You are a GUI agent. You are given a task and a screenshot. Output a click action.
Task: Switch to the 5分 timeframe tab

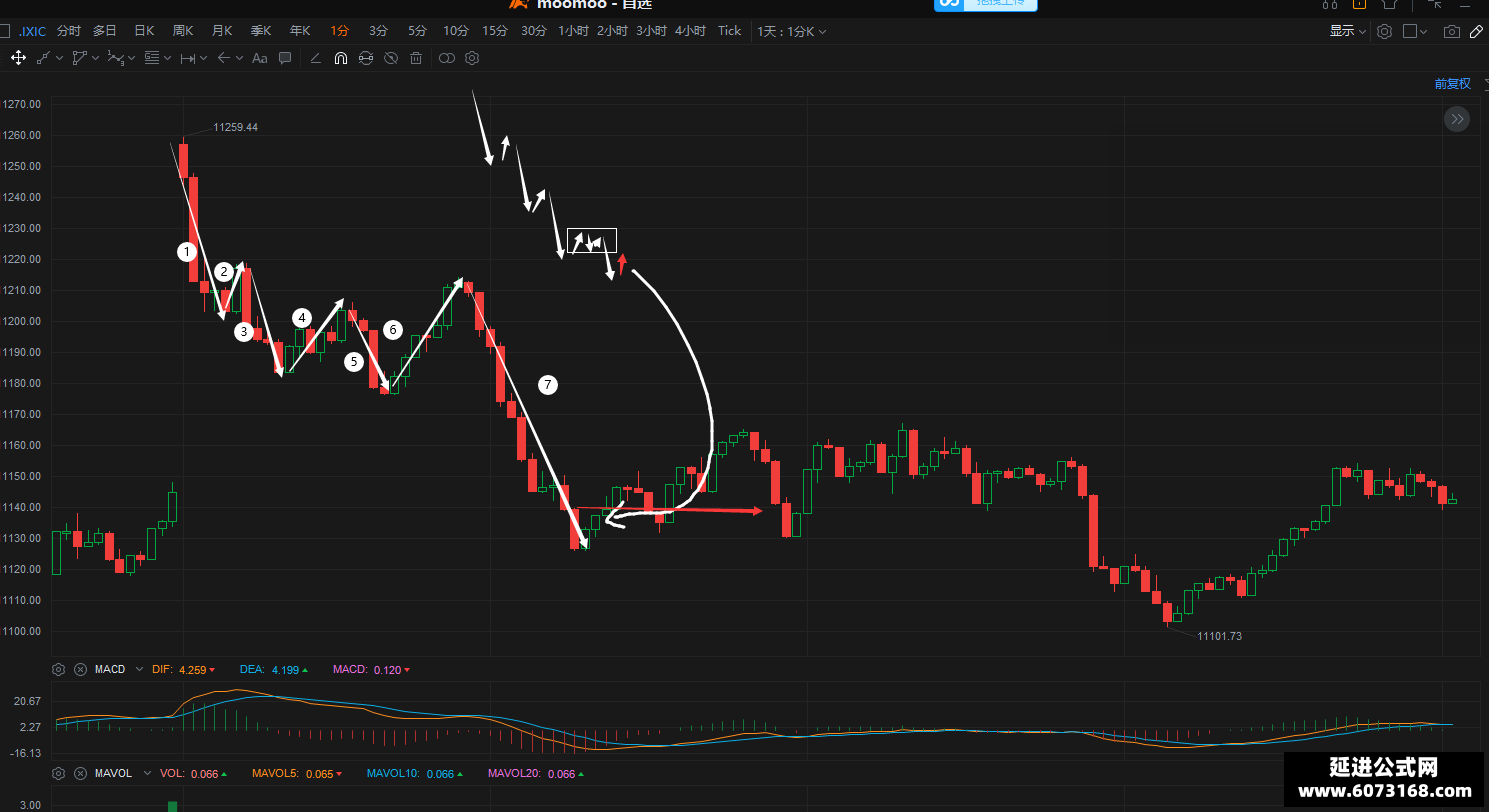point(417,31)
